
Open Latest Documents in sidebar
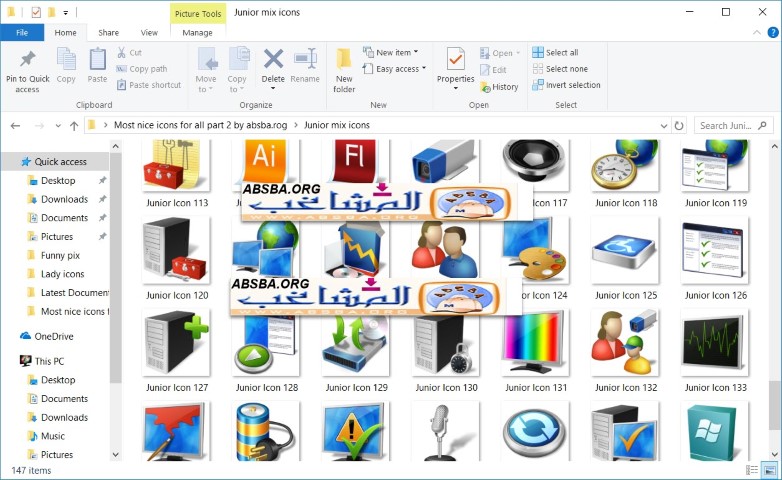pyautogui.click(x=67, y=293)
